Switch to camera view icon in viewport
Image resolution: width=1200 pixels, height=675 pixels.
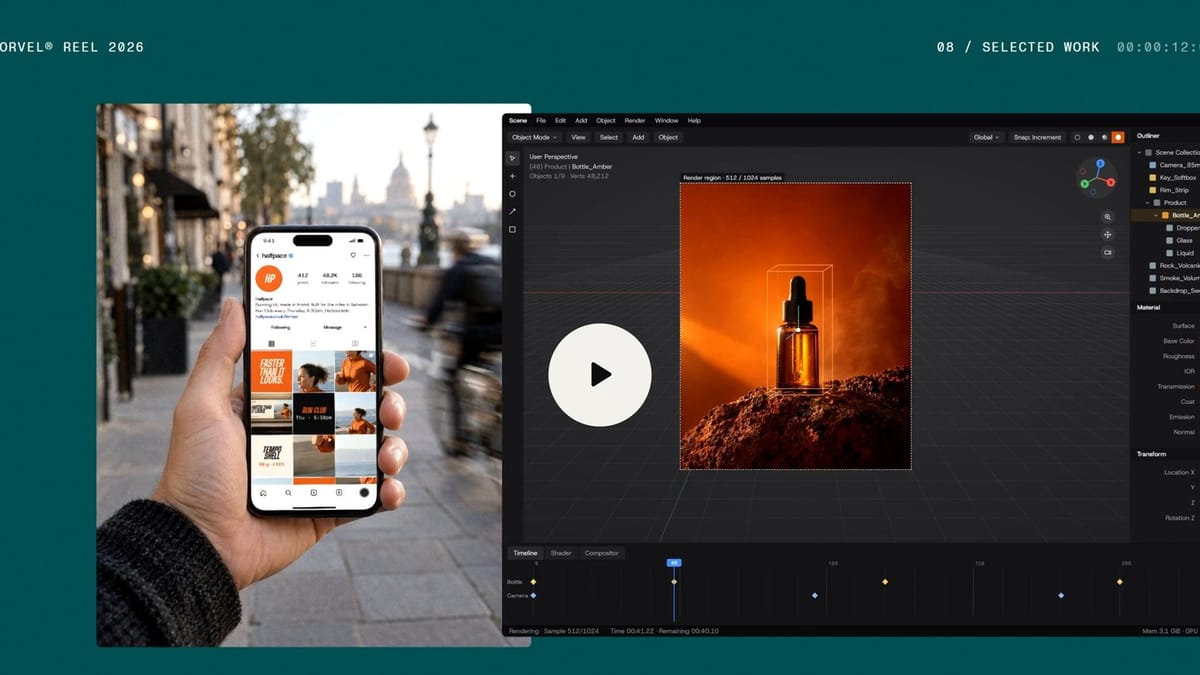coord(1108,253)
